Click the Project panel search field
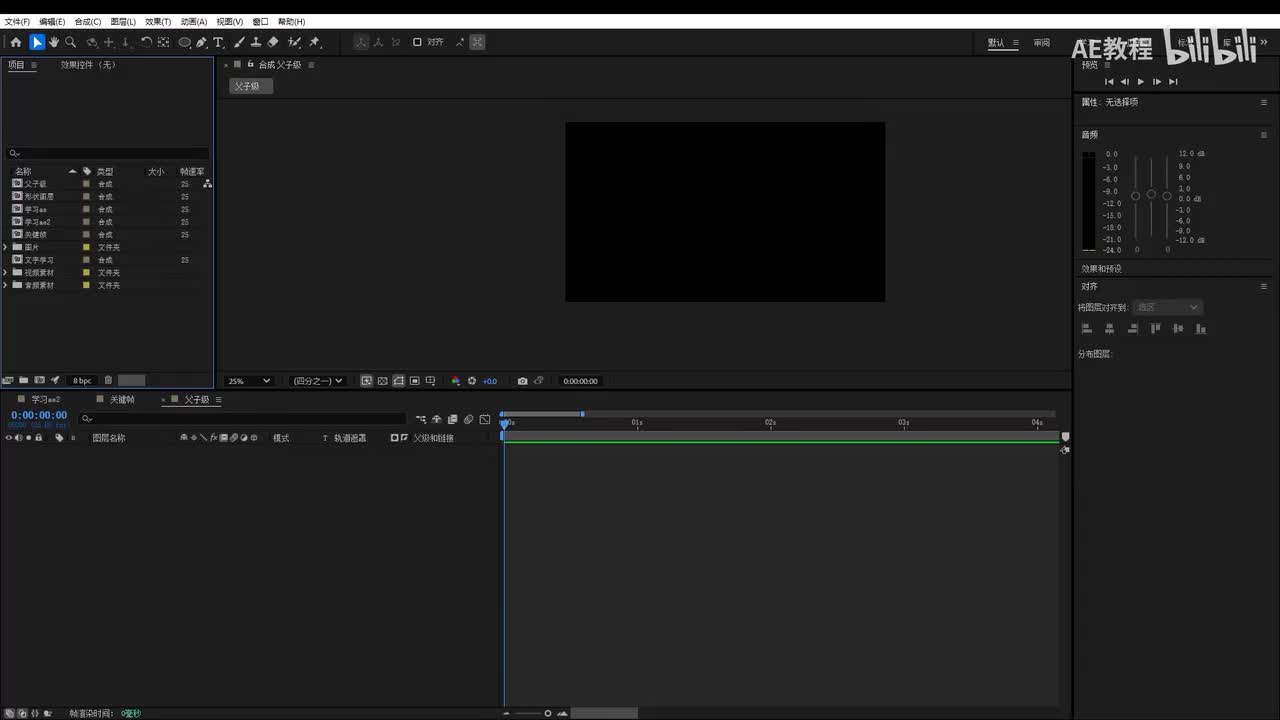The image size is (1280, 720). tap(108, 153)
